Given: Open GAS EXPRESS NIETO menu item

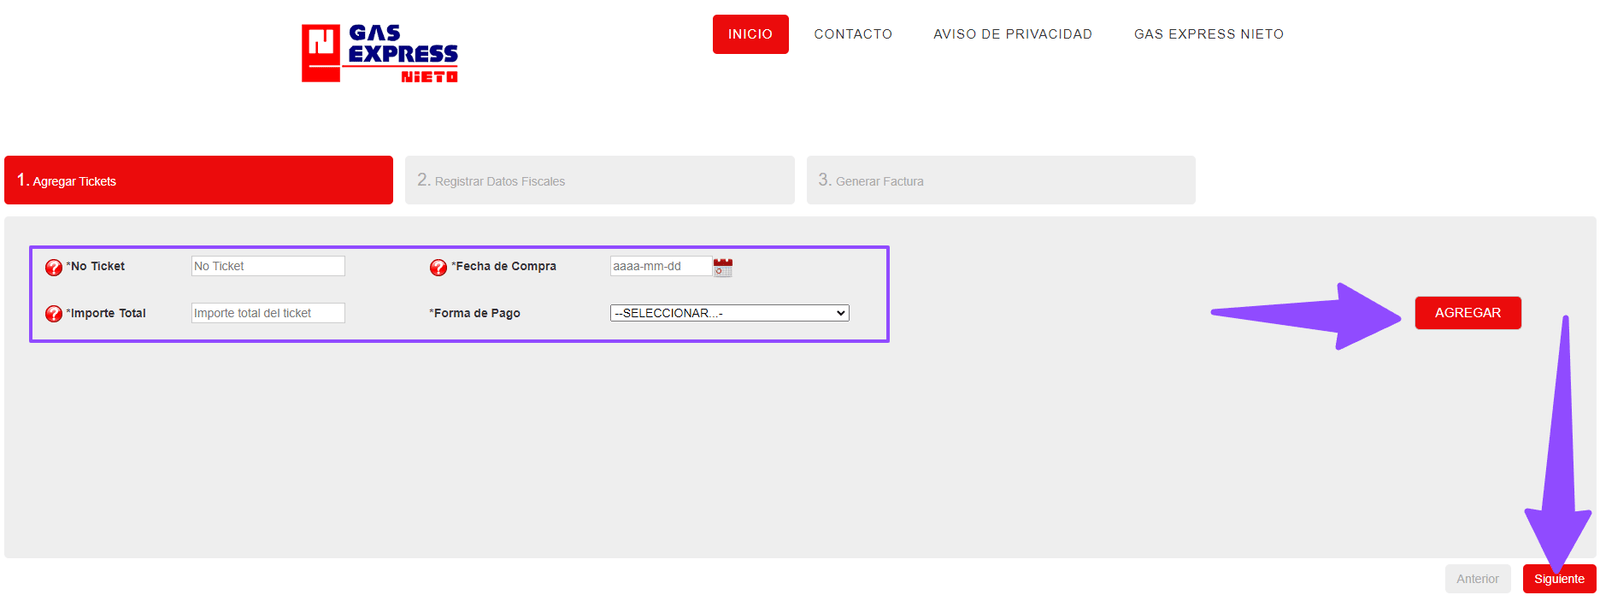Looking at the screenshot, I should click(1209, 34).
